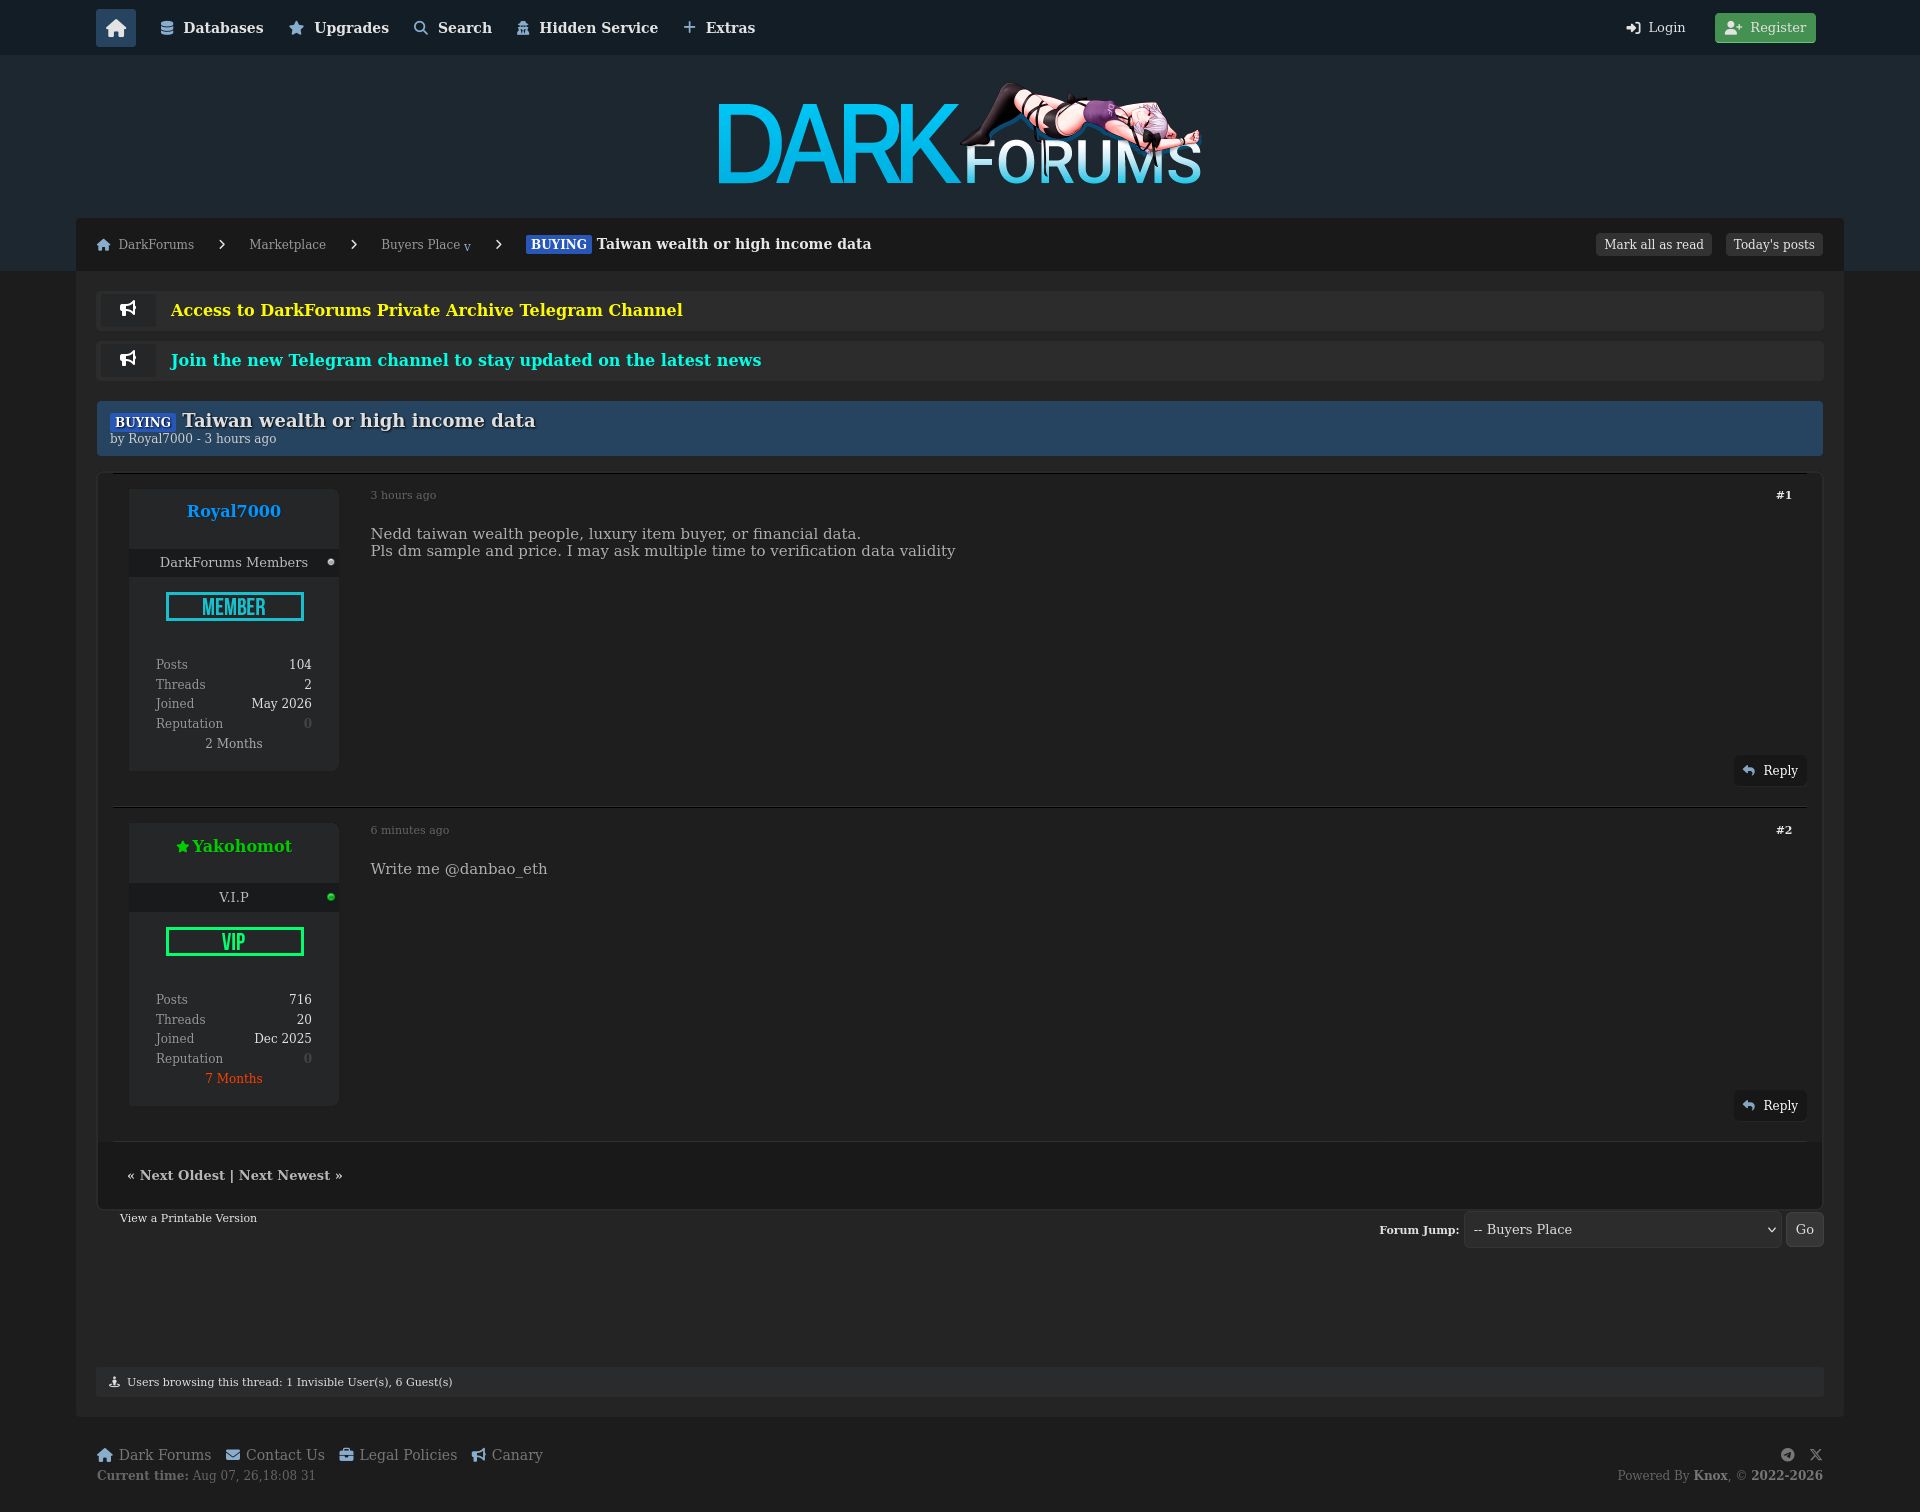This screenshot has width=1920, height=1512.
Task: Expand the Extras menu
Action: tap(719, 28)
